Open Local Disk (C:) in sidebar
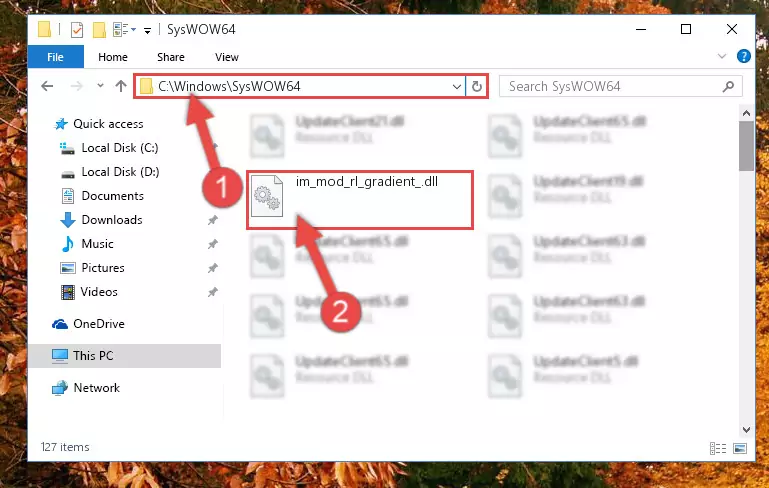Viewport: 769px width, 488px height. (120, 148)
